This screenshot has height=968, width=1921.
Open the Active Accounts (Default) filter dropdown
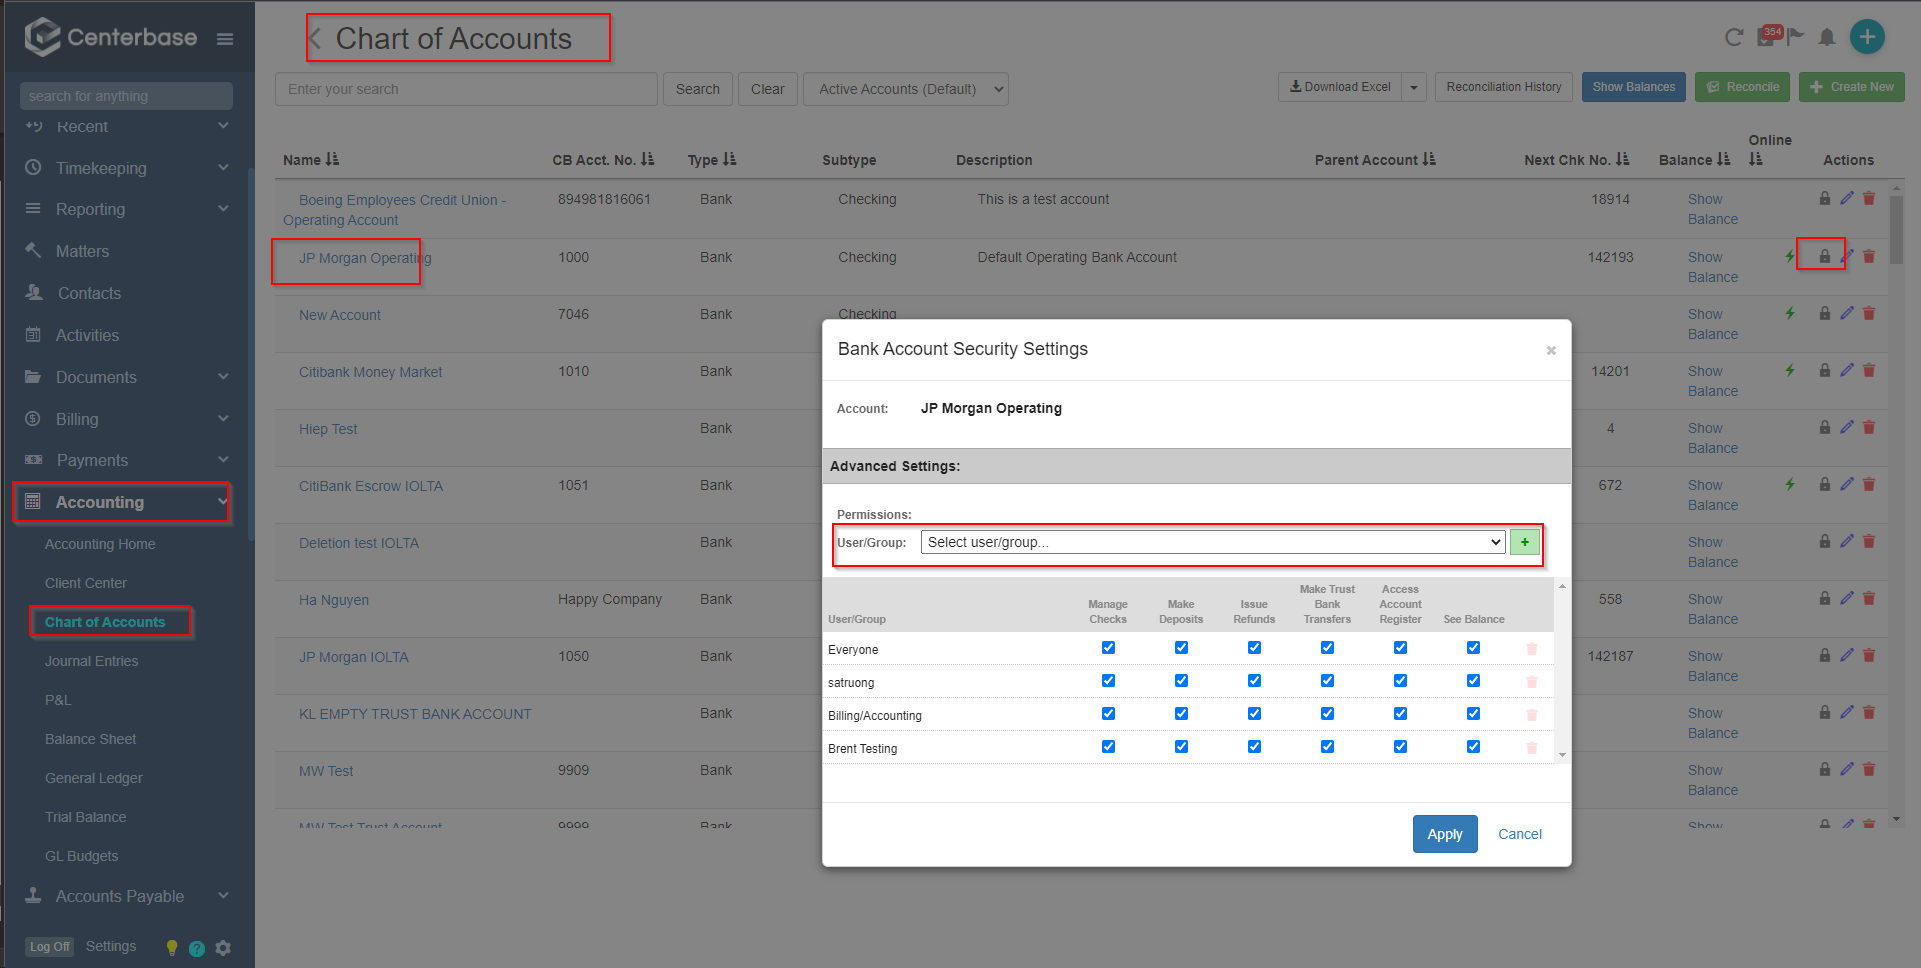[x=906, y=89]
